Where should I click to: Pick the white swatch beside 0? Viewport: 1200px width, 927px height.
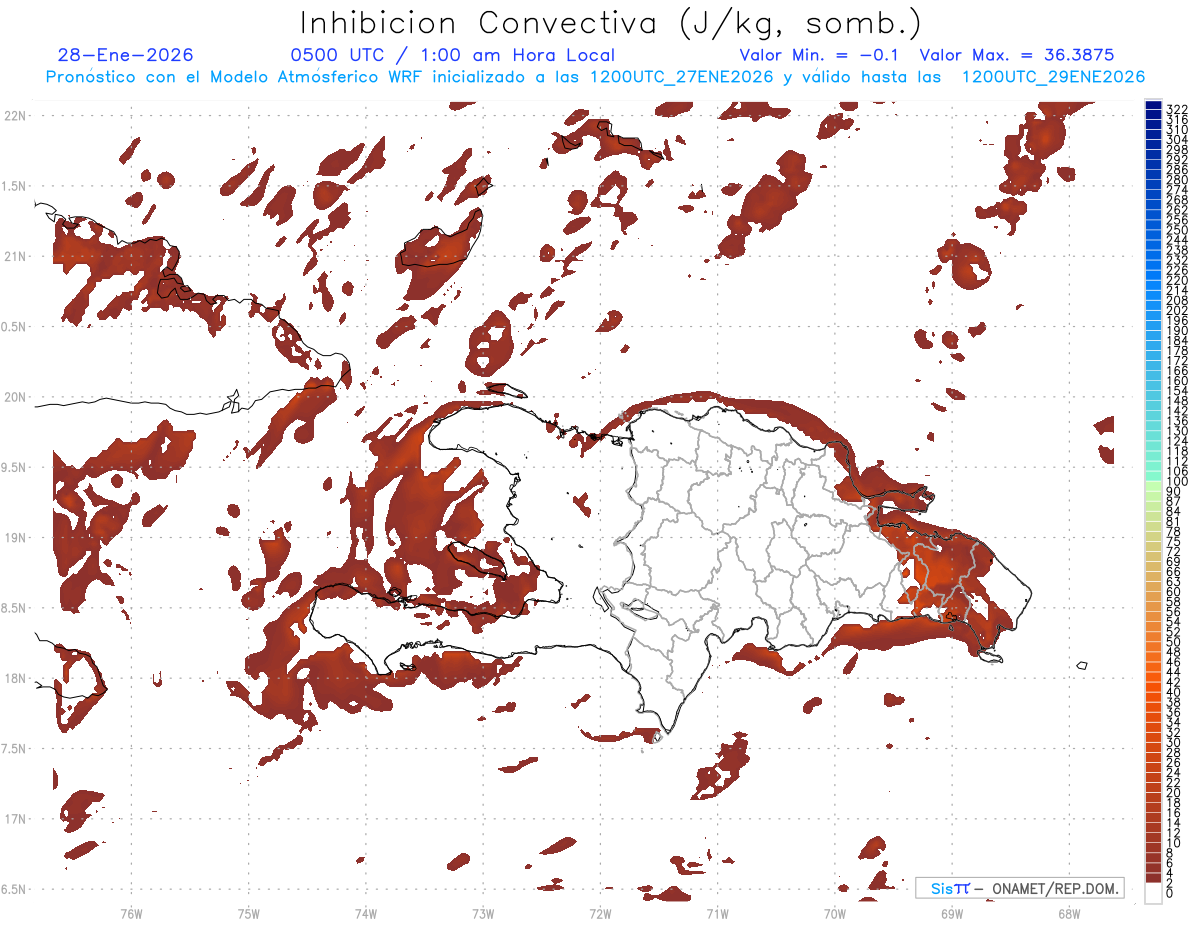[x=1153, y=893]
